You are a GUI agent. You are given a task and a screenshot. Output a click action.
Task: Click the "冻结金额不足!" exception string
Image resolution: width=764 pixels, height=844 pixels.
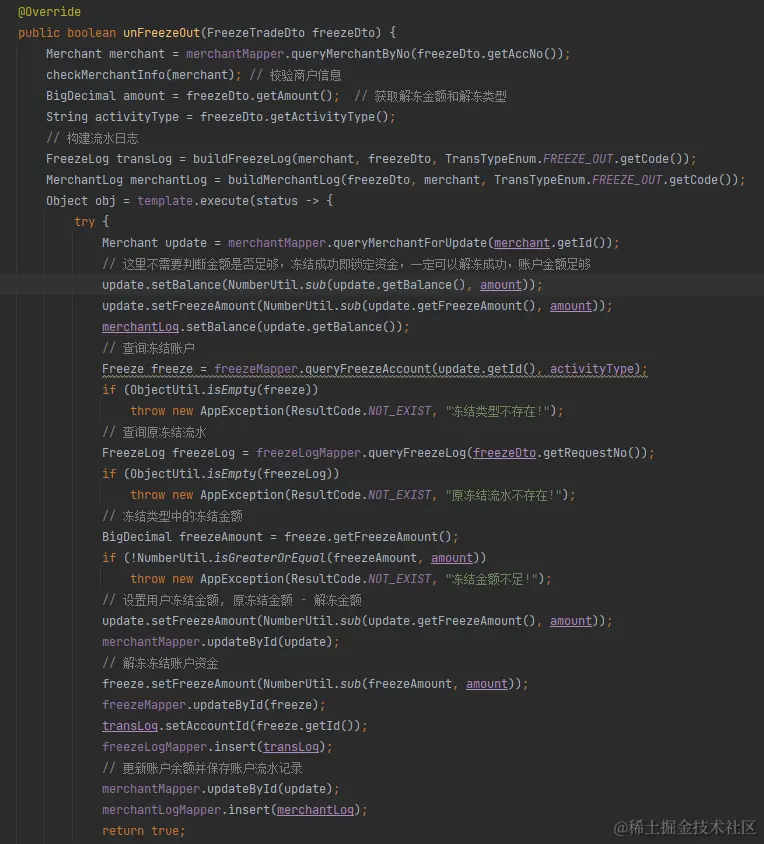(492, 579)
